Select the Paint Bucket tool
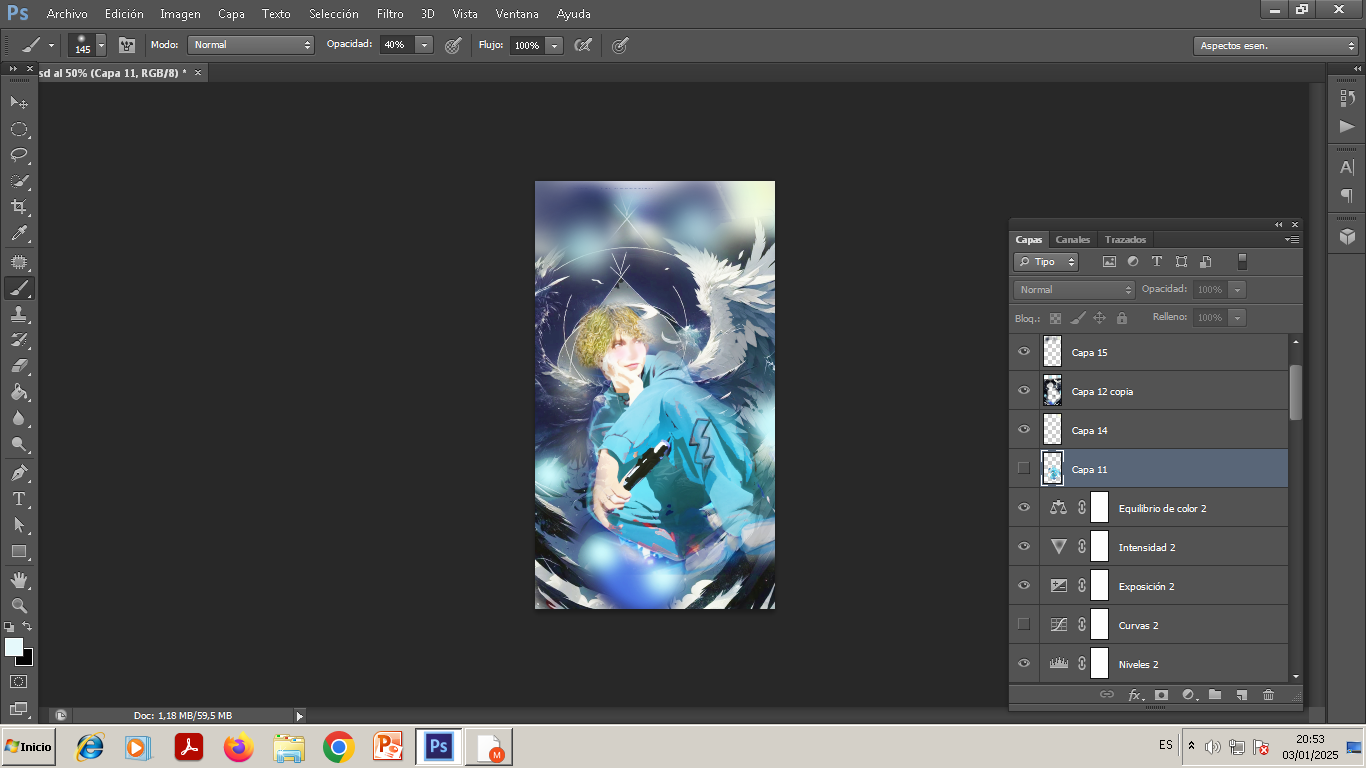This screenshot has height=768, width=1366. coord(19,392)
